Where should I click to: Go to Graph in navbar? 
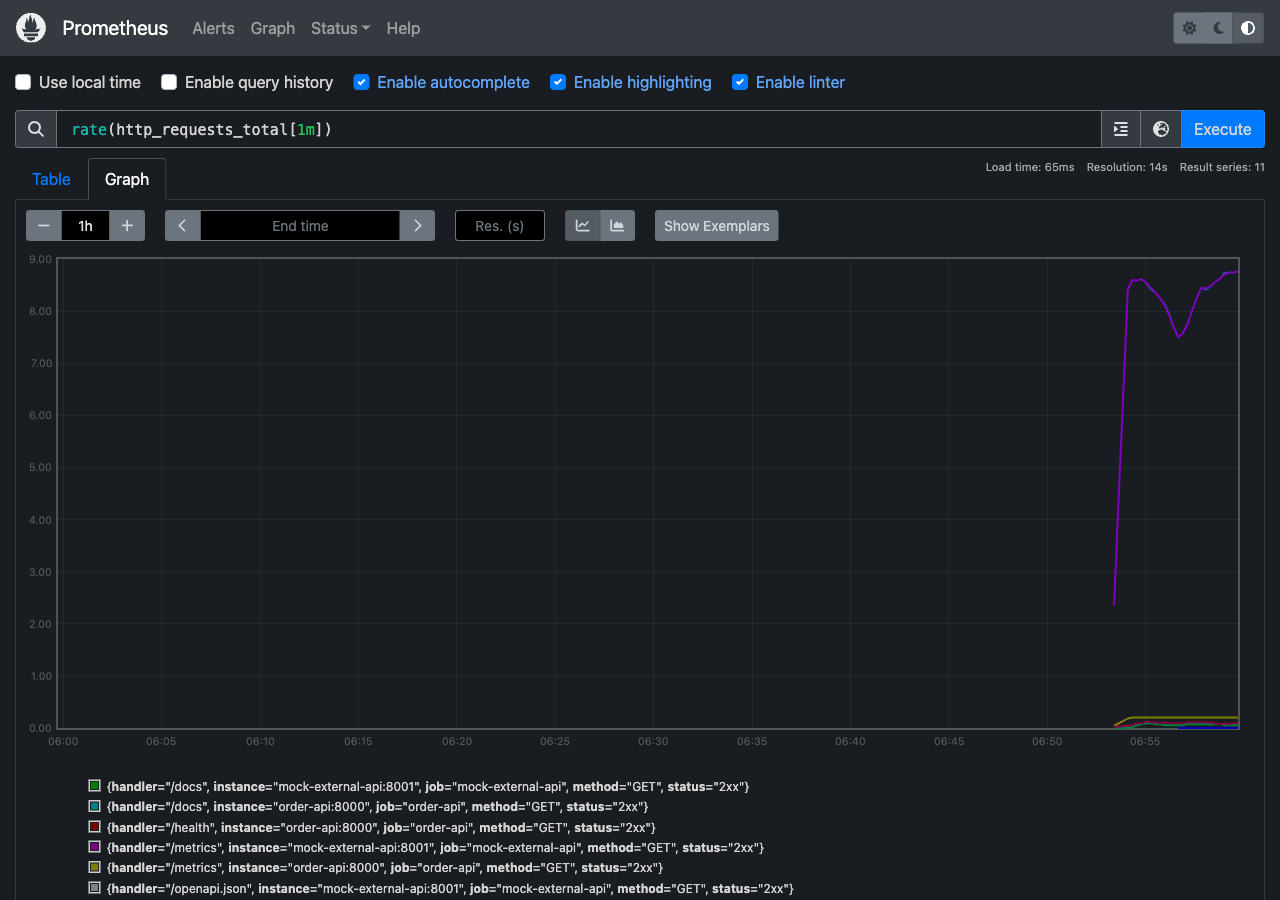pos(273,28)
